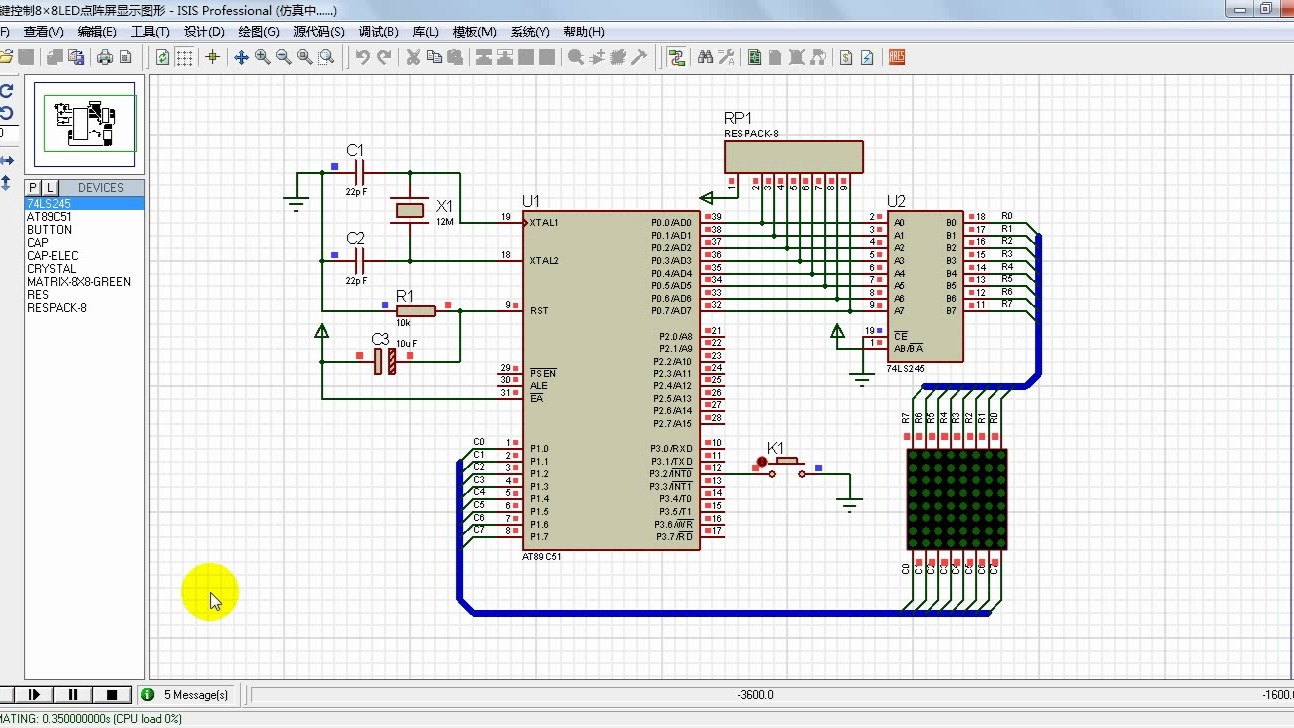Click the Bill of Materials dollar icon
Viewport: 1294px width, 728px height.
click(846, 57)
